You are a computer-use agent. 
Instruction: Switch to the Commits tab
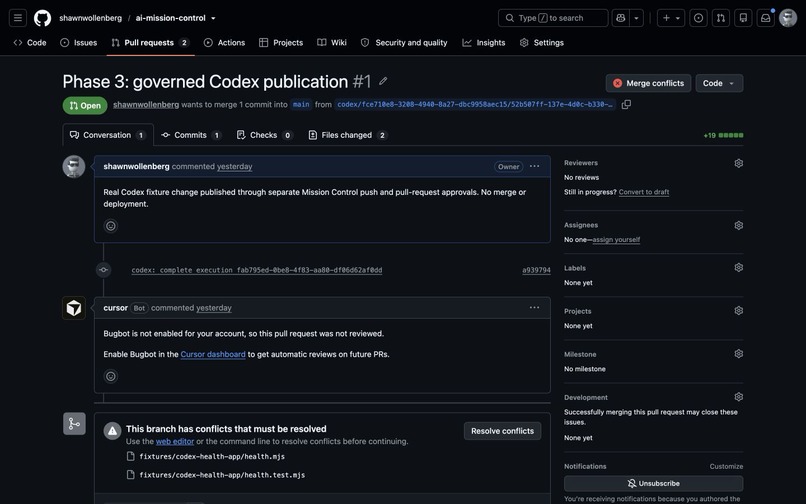click(191, 135)
